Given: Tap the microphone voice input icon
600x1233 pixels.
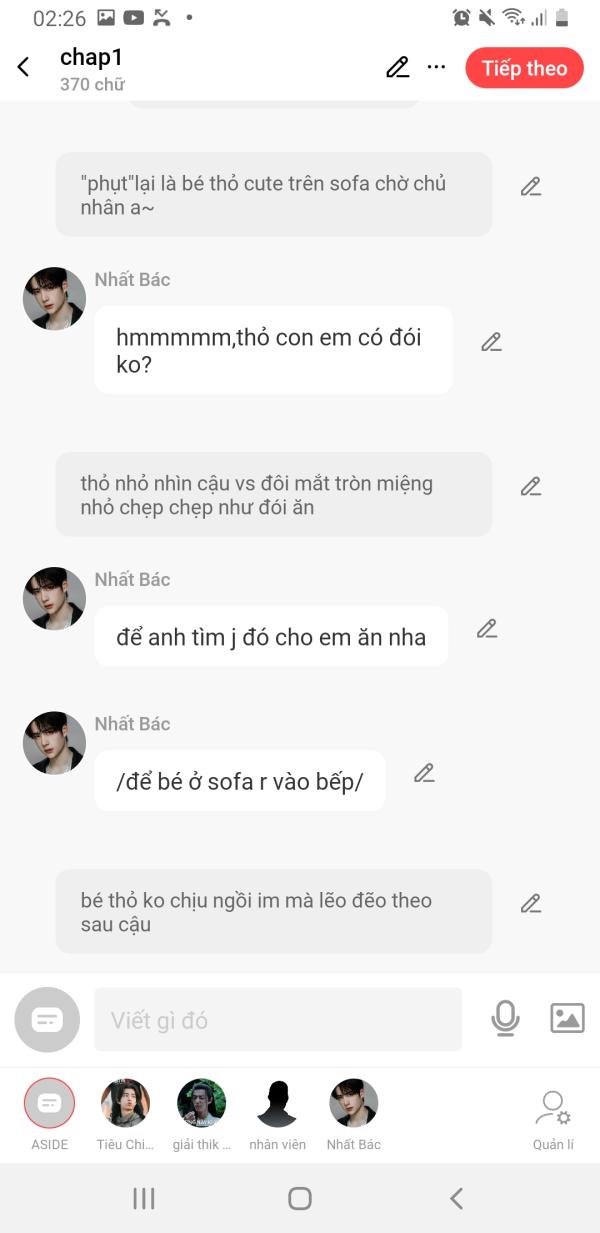Looking at the screenshot, I should pyautogui.click(x=505, y=1018).
